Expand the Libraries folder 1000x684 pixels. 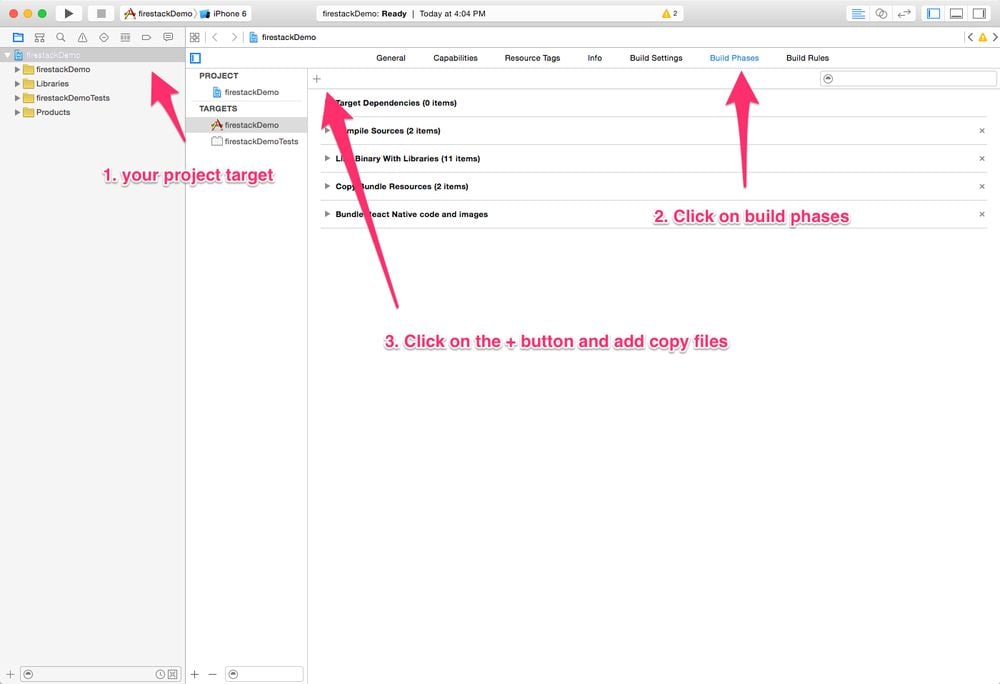17,84
